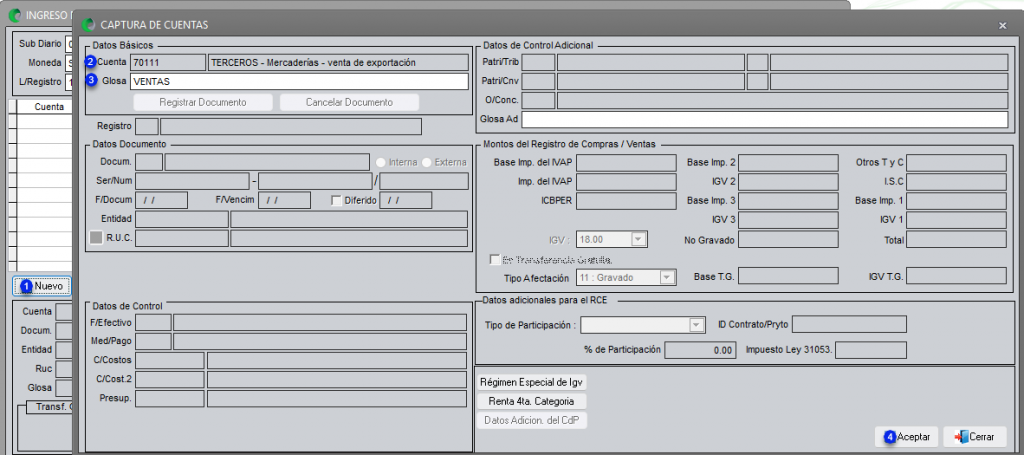Click the Cancelar Documento button
The height and width of the screenshot is (455, 1024).
click(349, 102)
